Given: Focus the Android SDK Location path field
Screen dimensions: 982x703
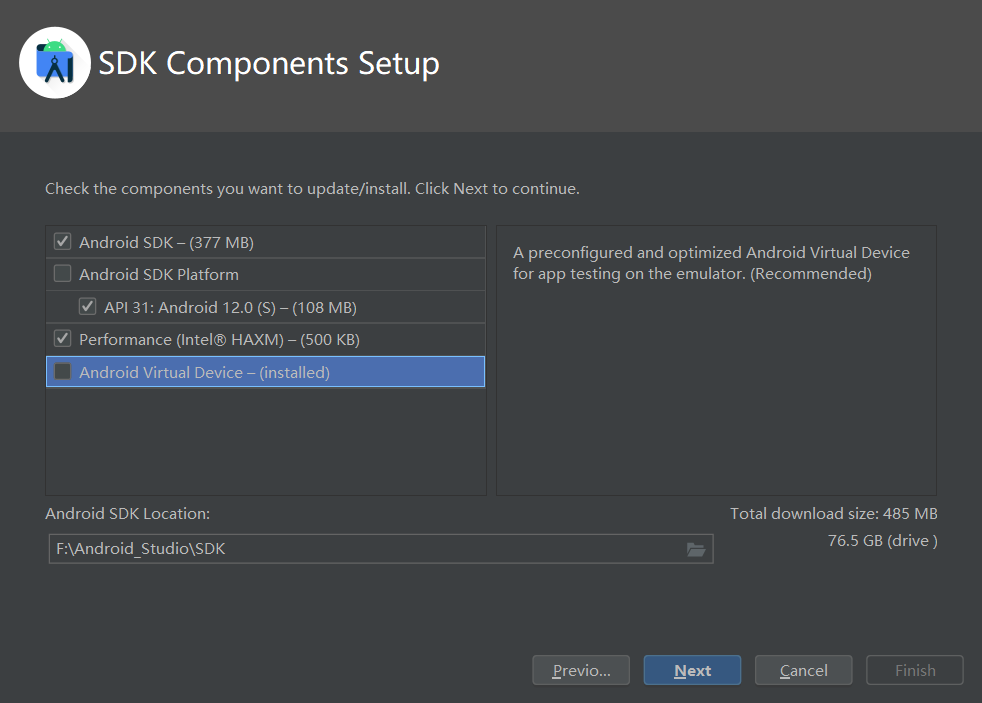Looking at the screenshot, I should pos(366,549).
